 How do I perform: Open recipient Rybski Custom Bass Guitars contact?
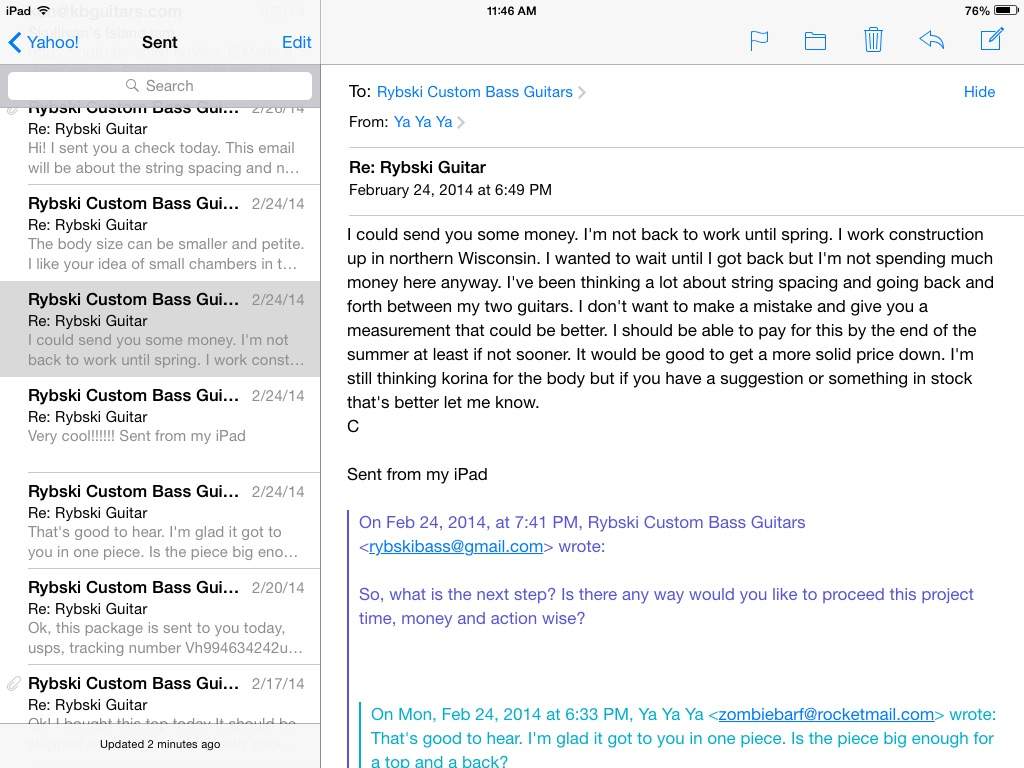(x=474, y=92)
